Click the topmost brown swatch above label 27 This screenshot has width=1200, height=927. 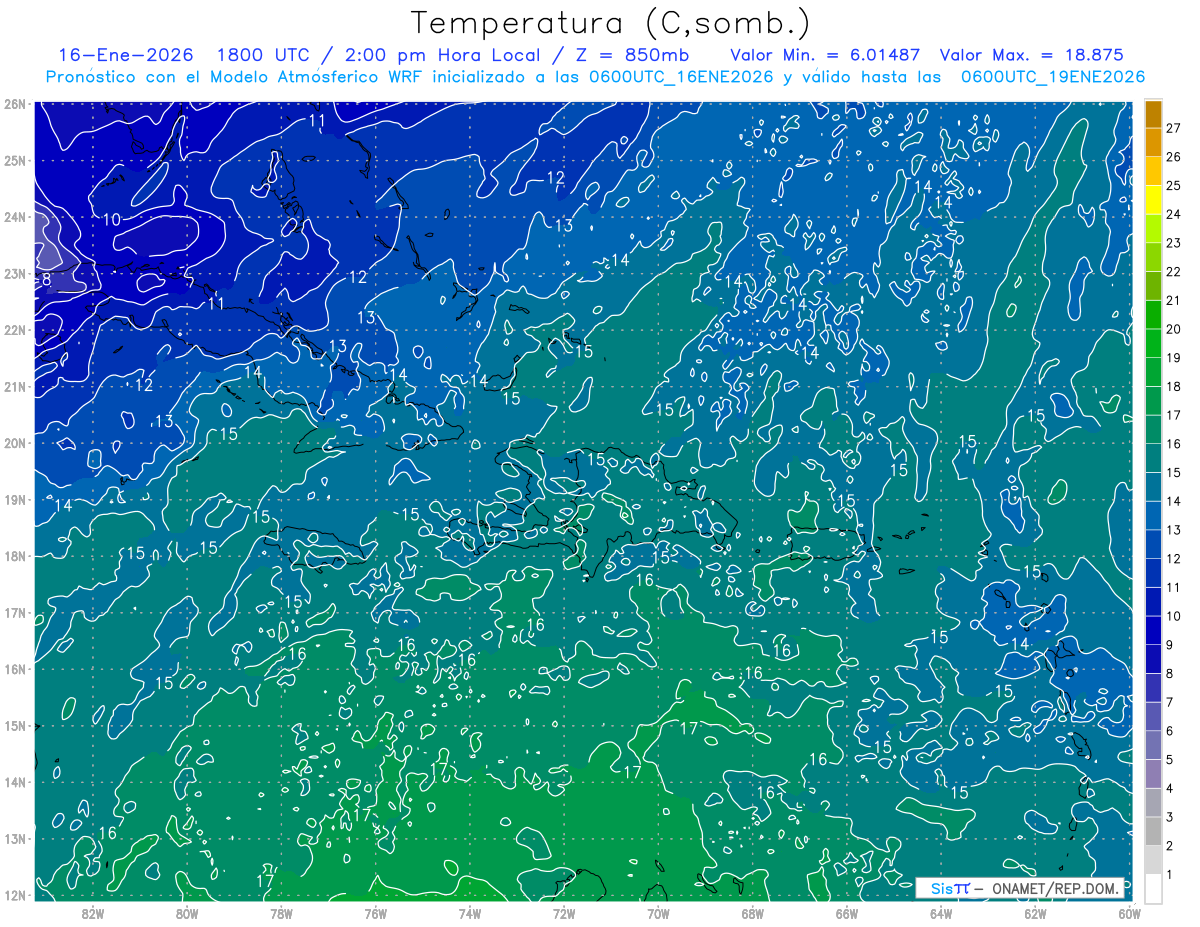1154,114
